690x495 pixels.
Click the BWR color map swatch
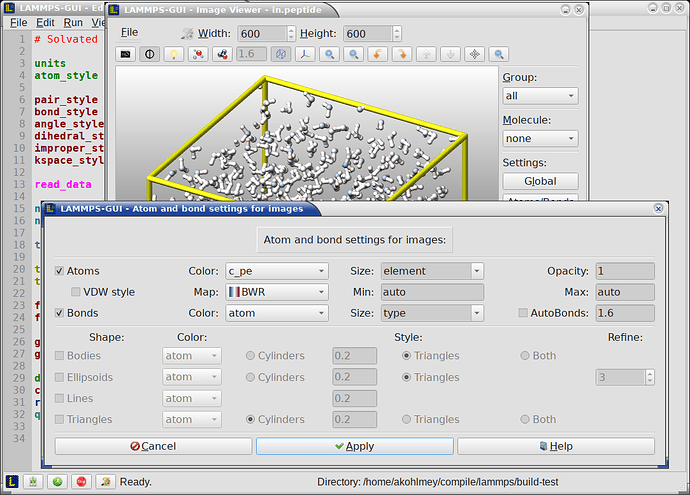(234, 292)
